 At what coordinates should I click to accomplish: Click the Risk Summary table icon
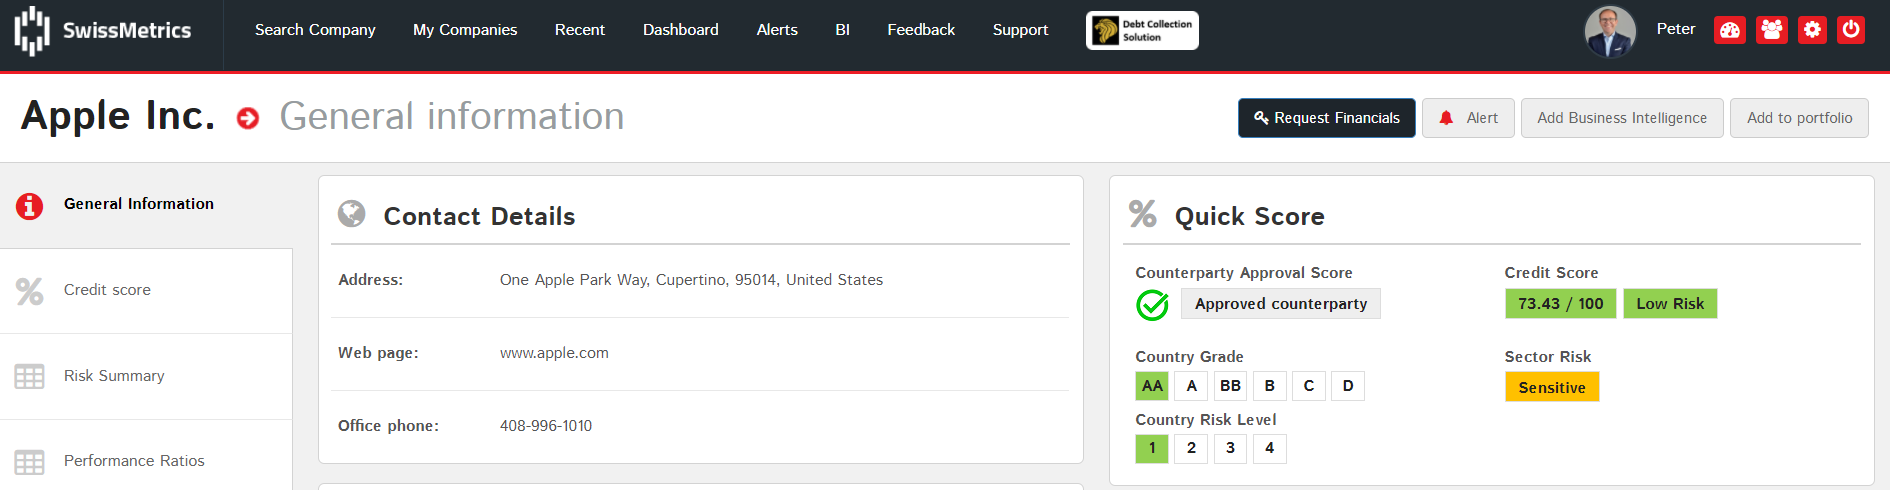click(29, 376)
